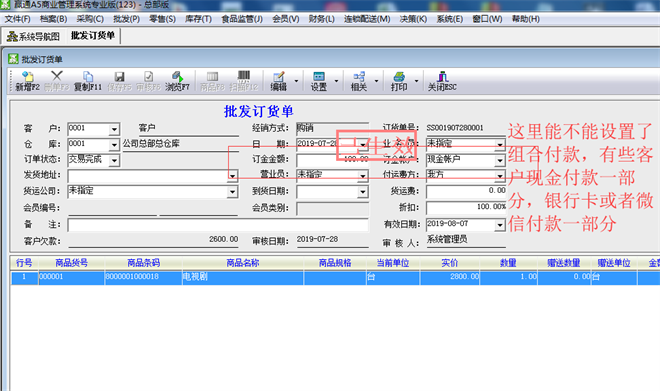Click the 打印 print icon
Viewport: 660px width, 391px height.
pyautogui.click(x=399, y=81)
